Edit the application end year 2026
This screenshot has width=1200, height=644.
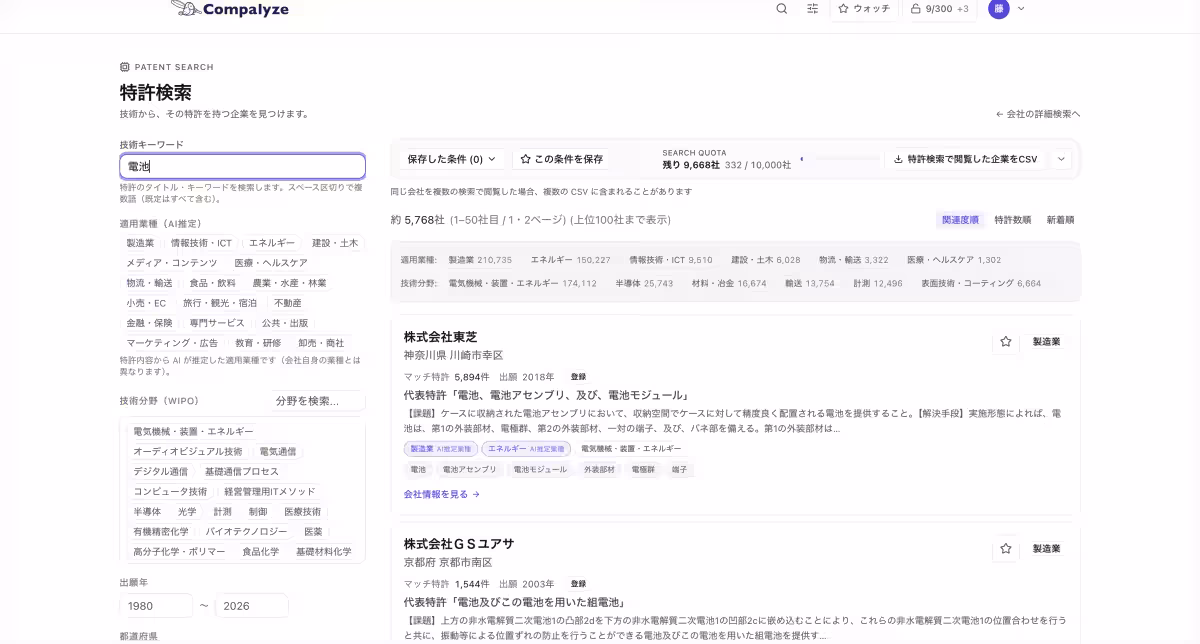(x=251, y=606)
